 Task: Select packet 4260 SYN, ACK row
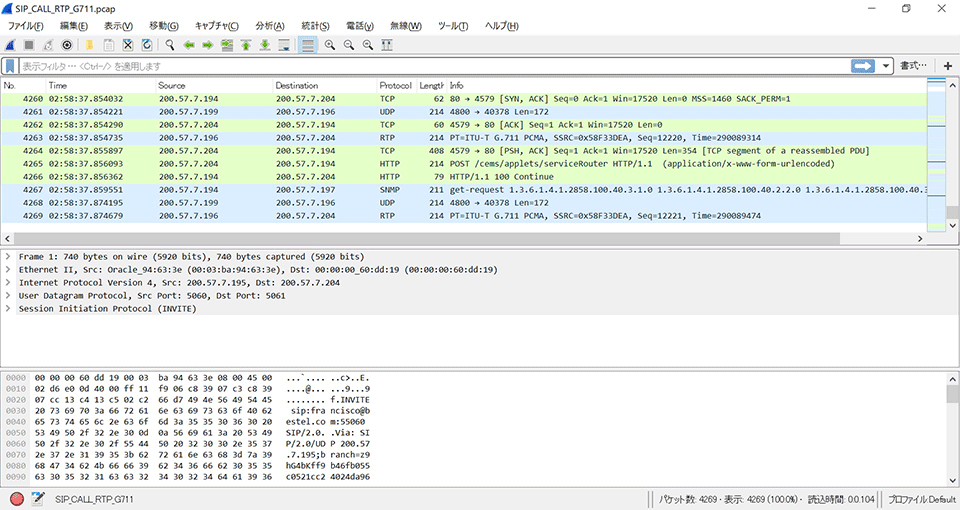point(463,99)
